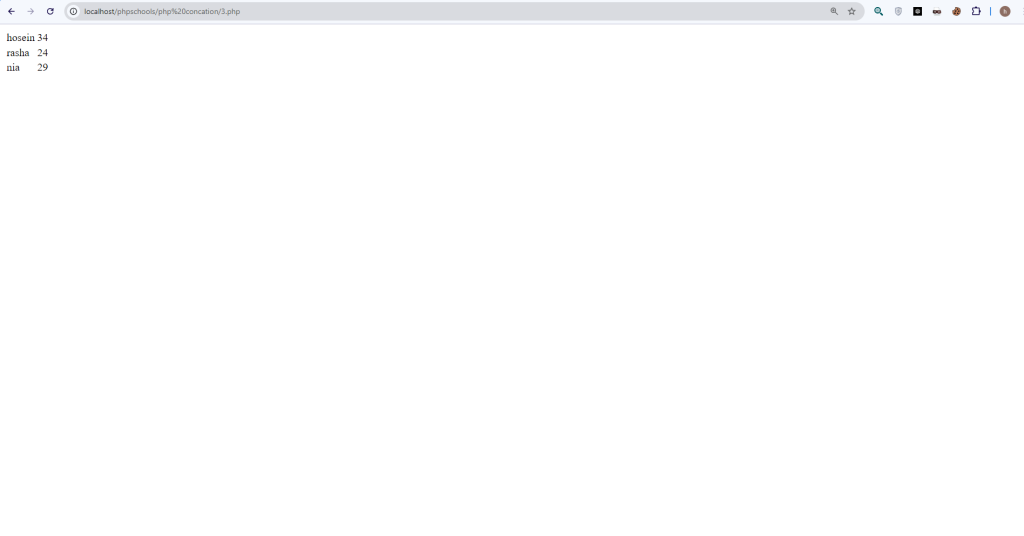Click the name hosein in the table
Screen dimensions: 1024x536
tap(20, 38)
